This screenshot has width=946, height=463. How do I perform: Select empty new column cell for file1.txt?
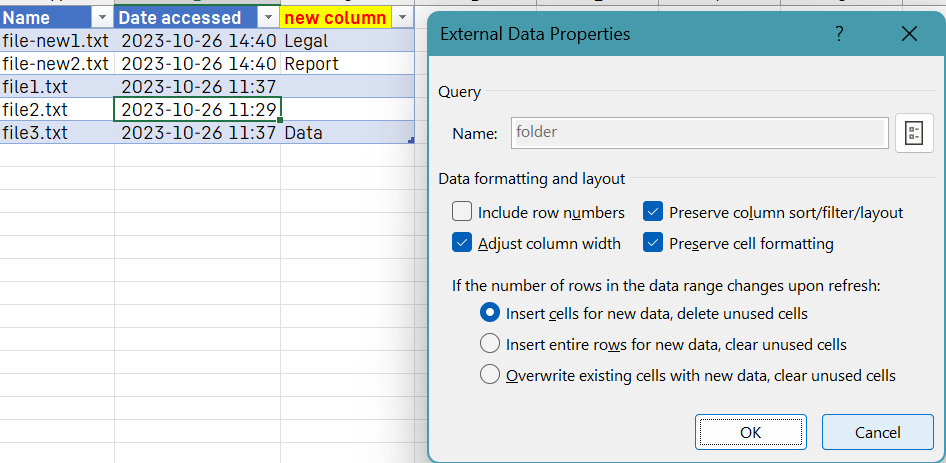(x=347, y=86)
